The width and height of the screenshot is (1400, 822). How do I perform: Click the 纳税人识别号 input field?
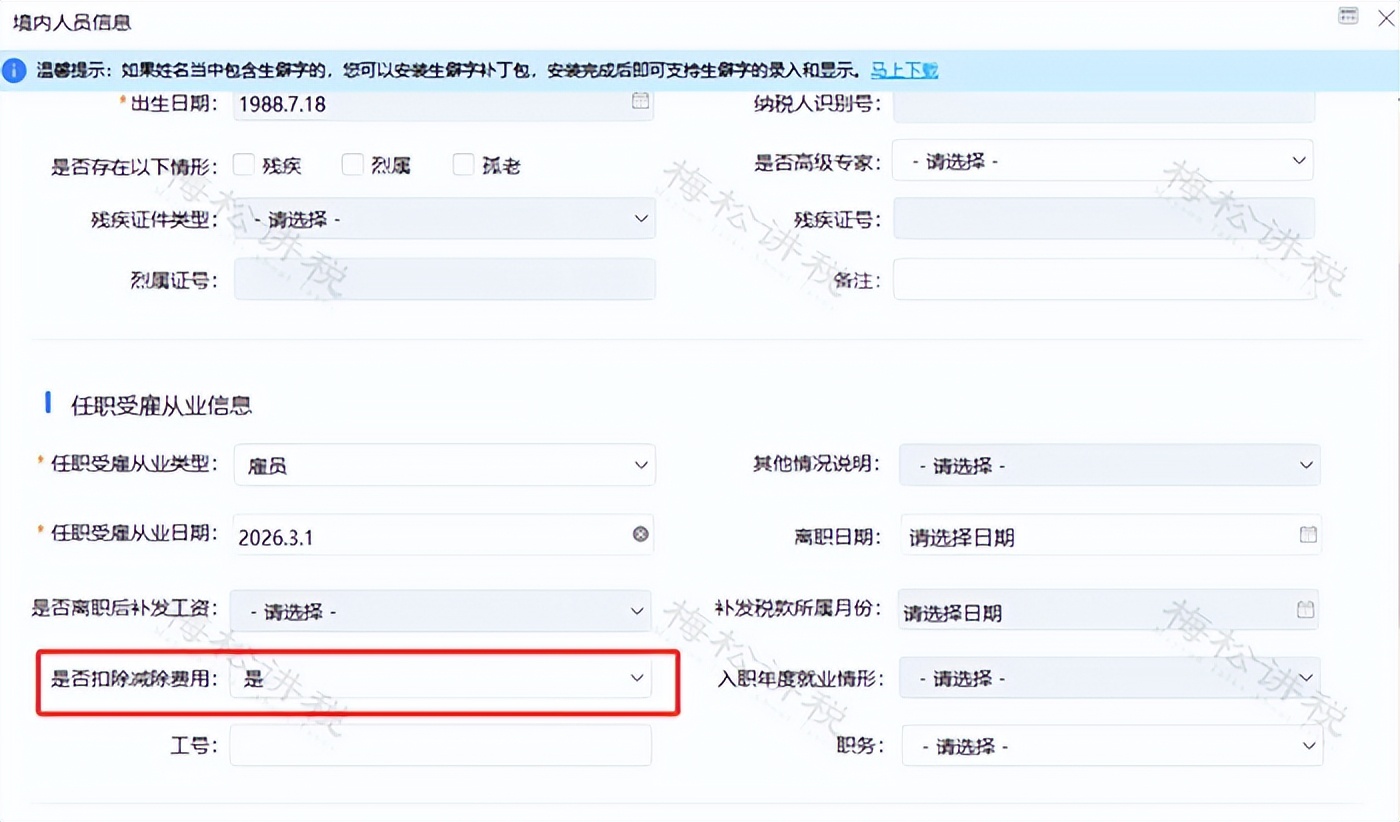(x=1100, y=103)
